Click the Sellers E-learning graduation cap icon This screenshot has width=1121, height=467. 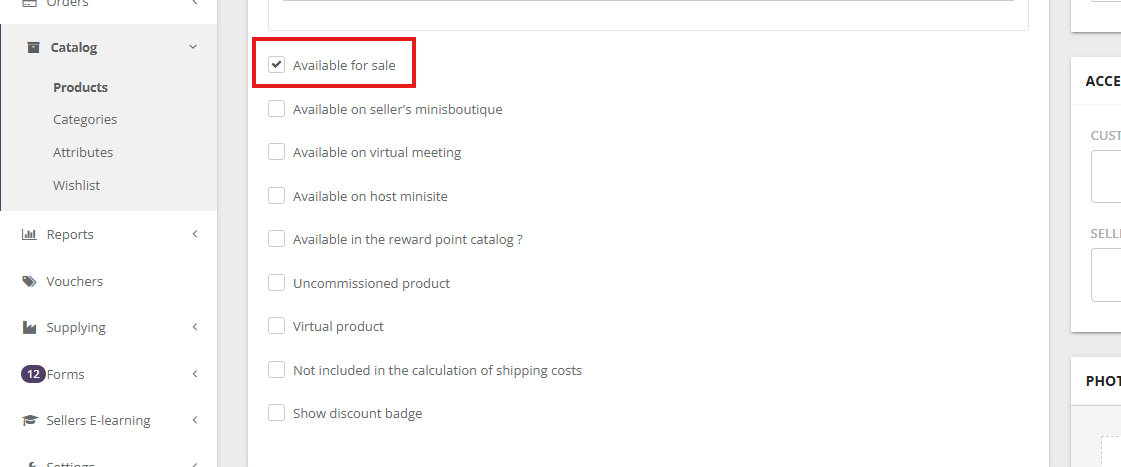click(29, 420)
